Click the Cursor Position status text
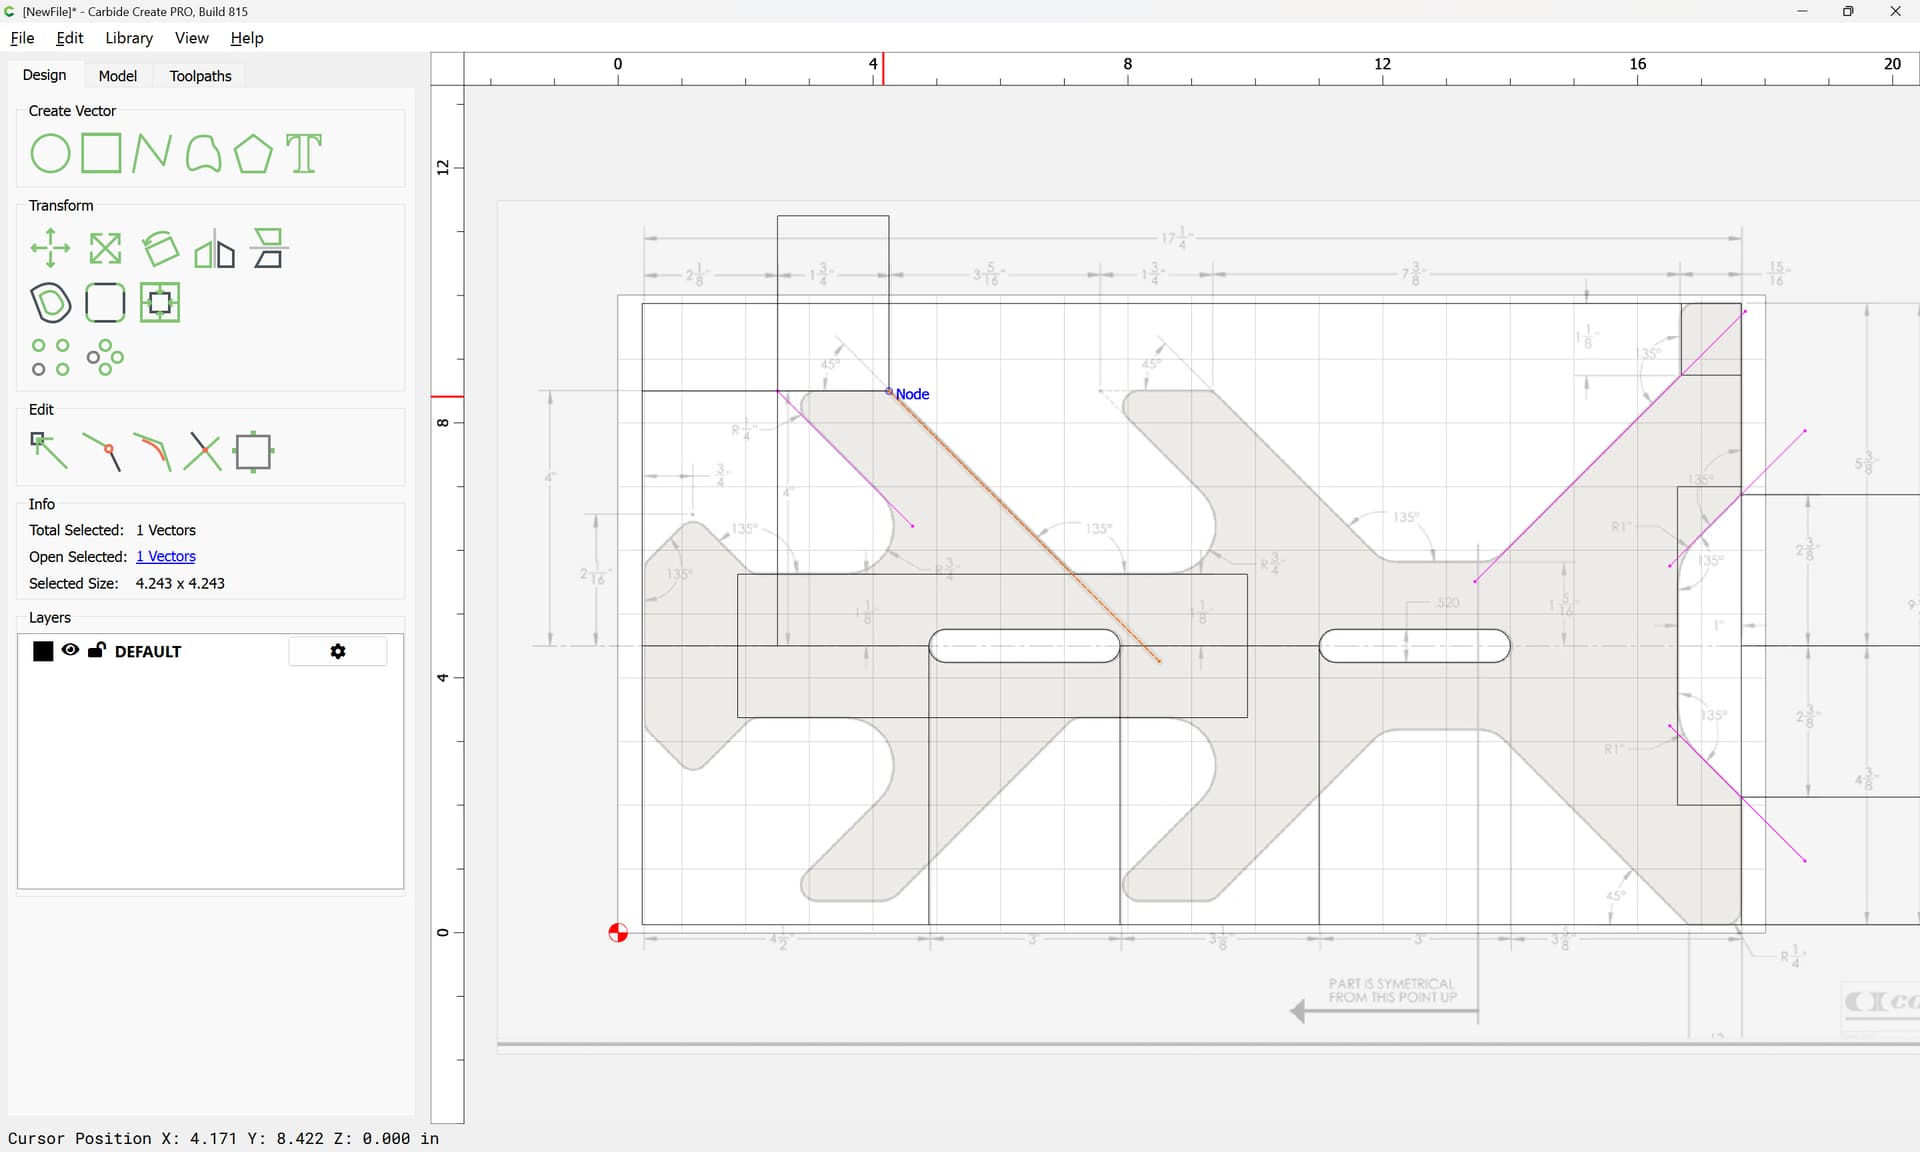 coord(223,1138)
